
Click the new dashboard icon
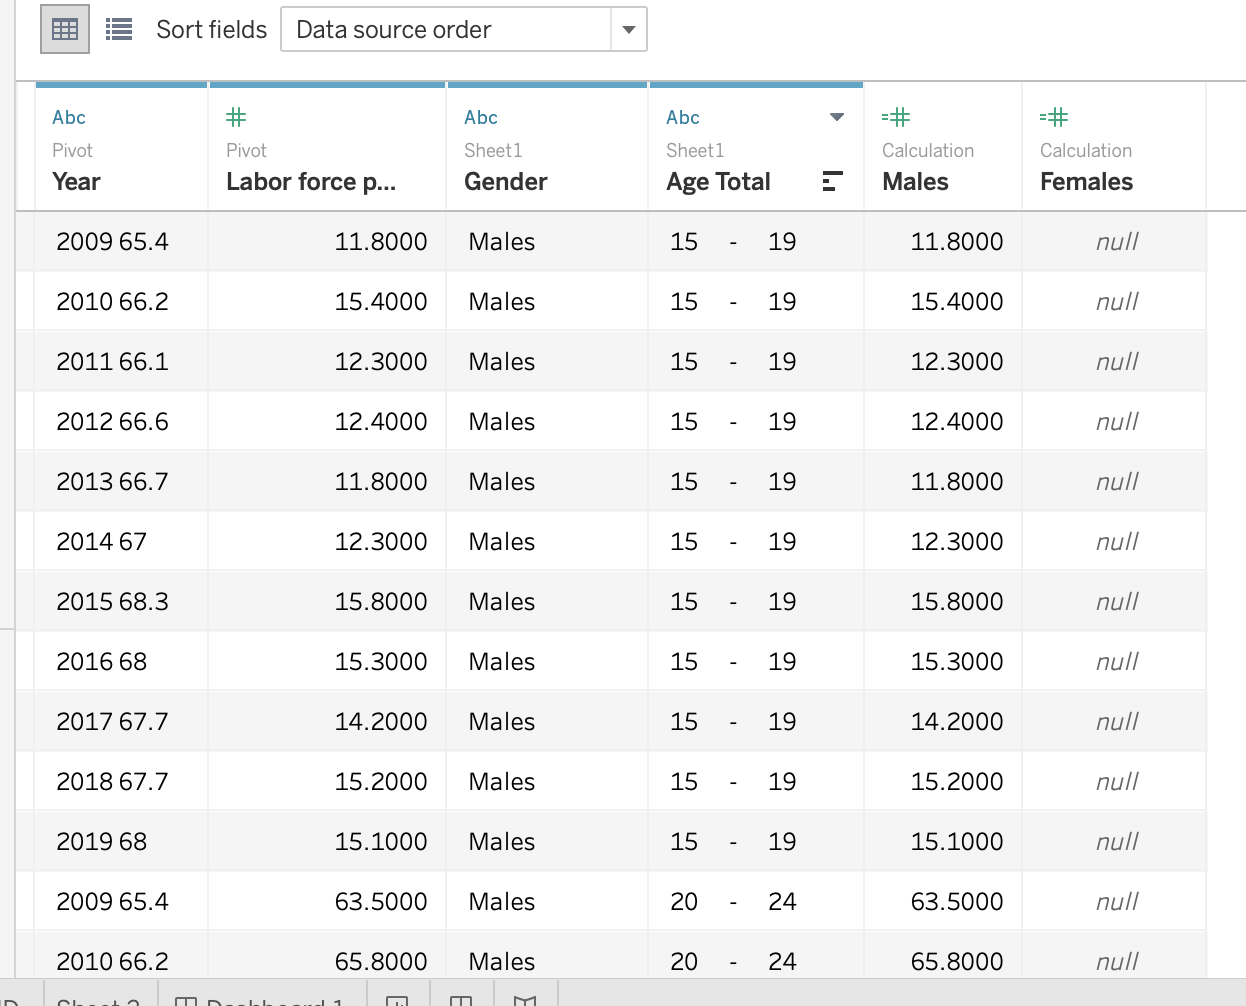click(461, 999)
